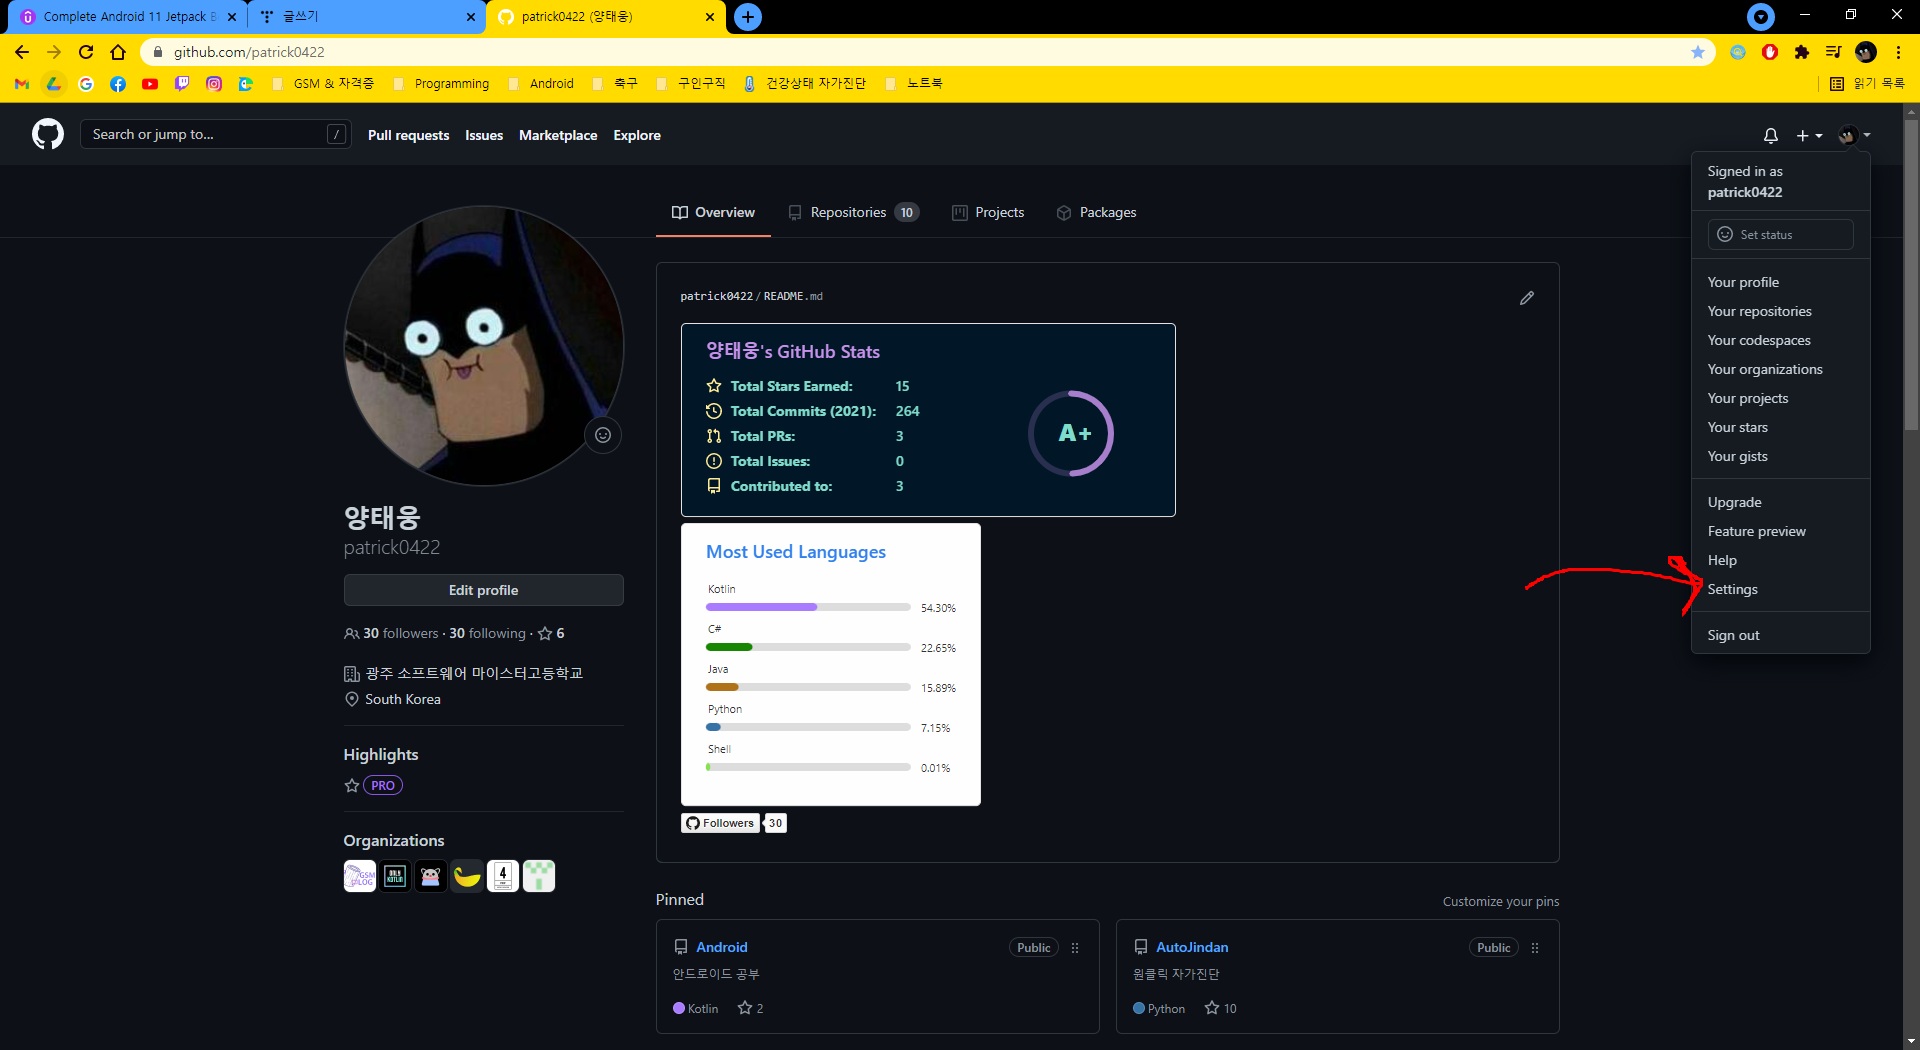Bookmark this page with star icon
1920x1050 pixels.
[1697, 52]
